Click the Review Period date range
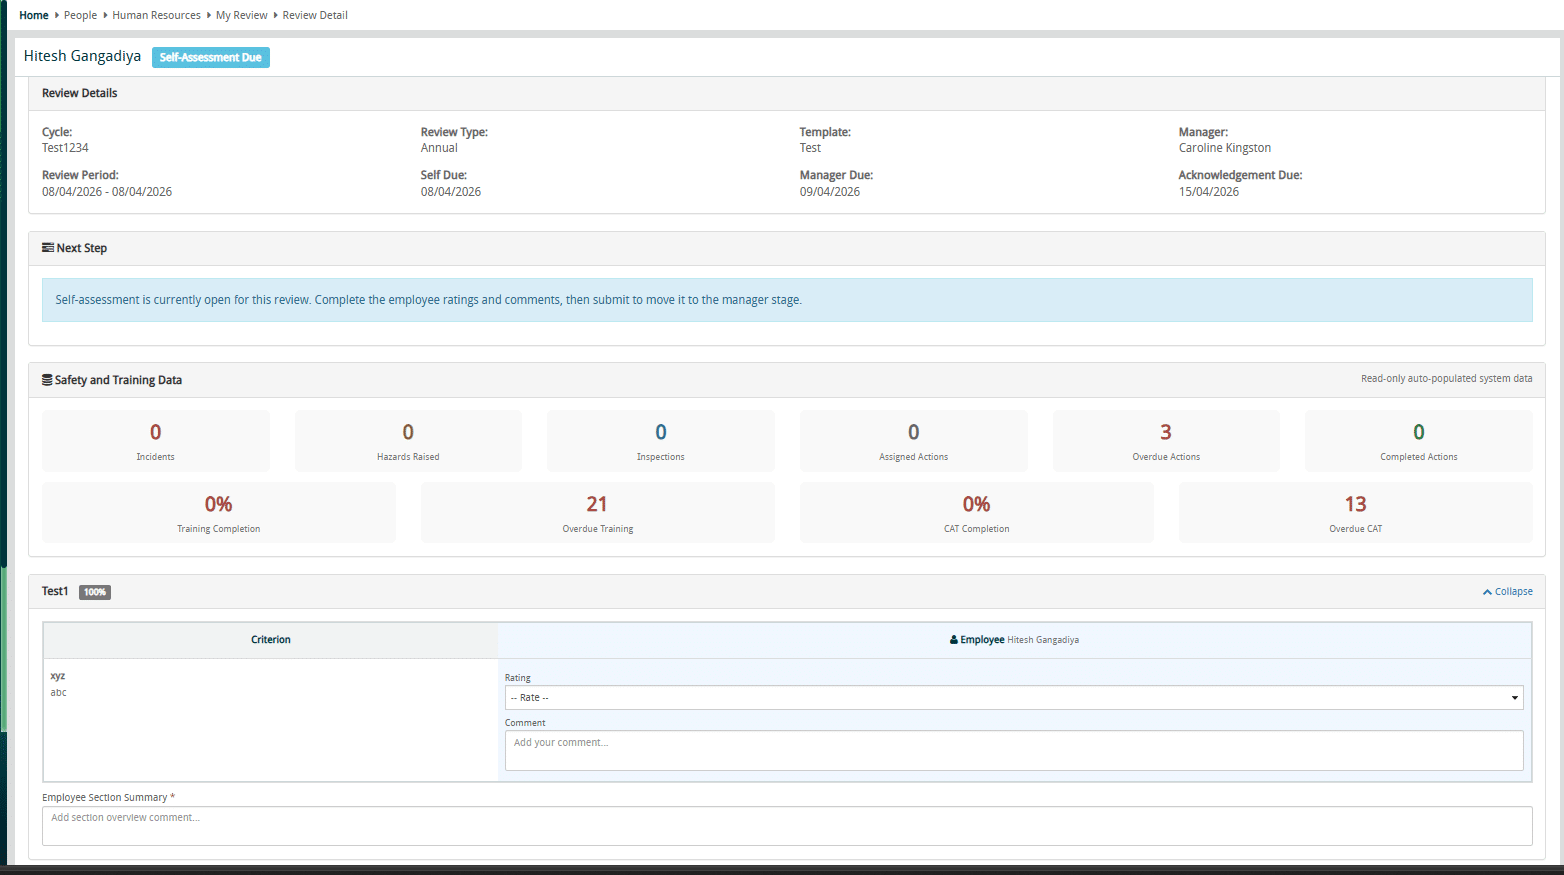Screen dimensions: 1564x875 pyautogui.click(x=107, y=192)
